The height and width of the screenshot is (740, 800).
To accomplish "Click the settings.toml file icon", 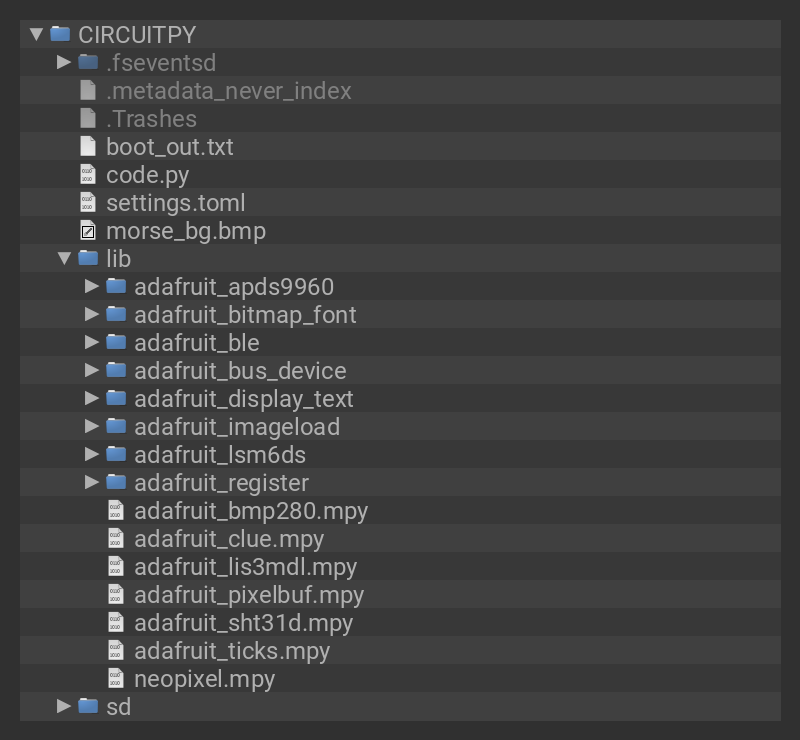I will (88, 203).
